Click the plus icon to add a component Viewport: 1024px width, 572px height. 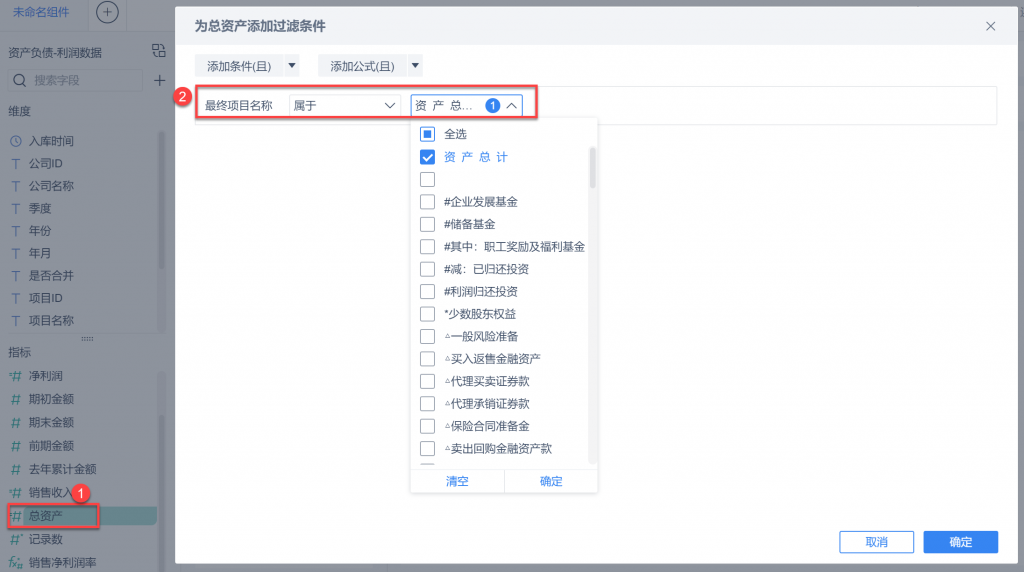coord(107,12)
